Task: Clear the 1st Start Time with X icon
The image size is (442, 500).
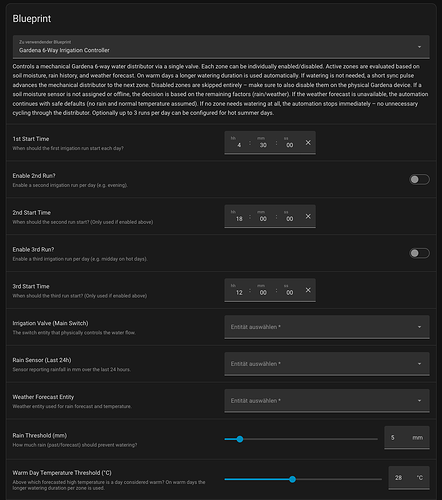Action: click(308, 143)
